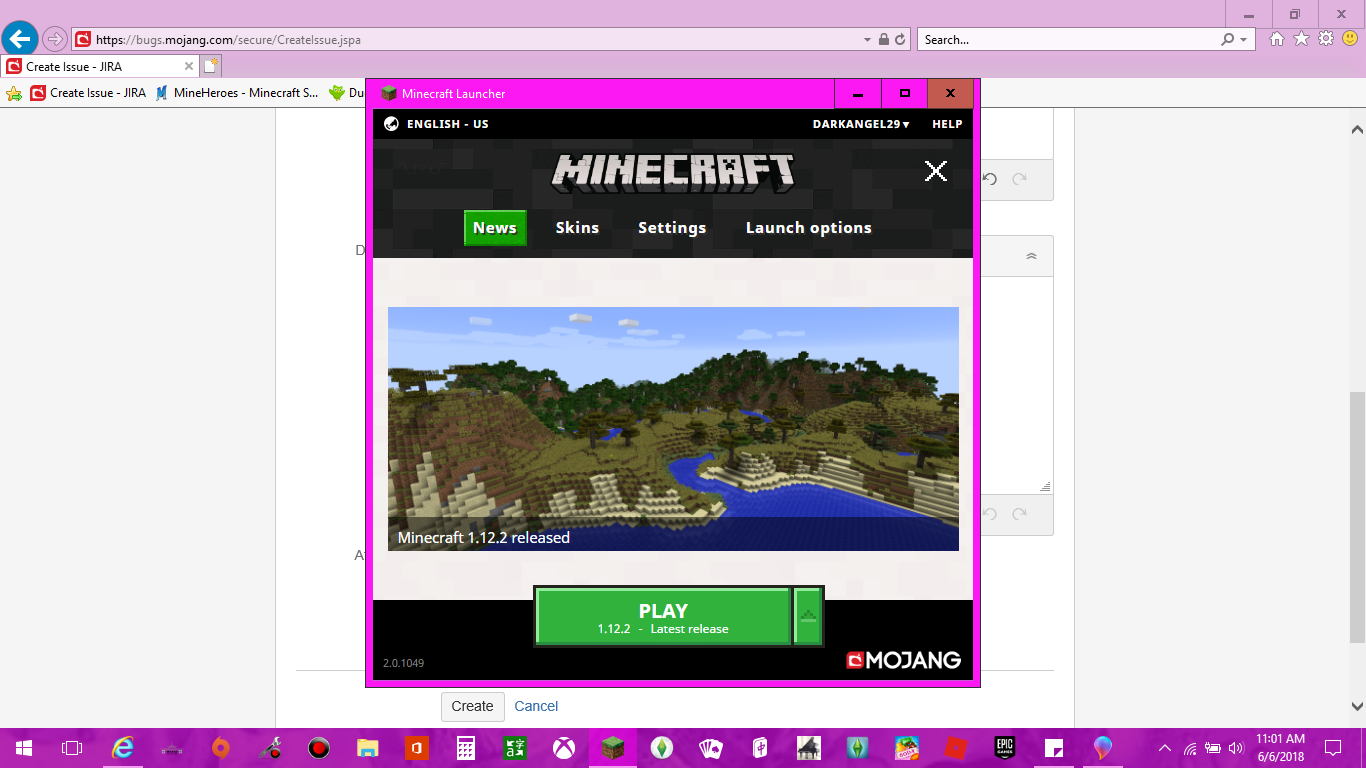The height and width of the screenshot is (768, 1366).
Task: Open File Explorer from the taskbar
Action: tap(367, 747)
